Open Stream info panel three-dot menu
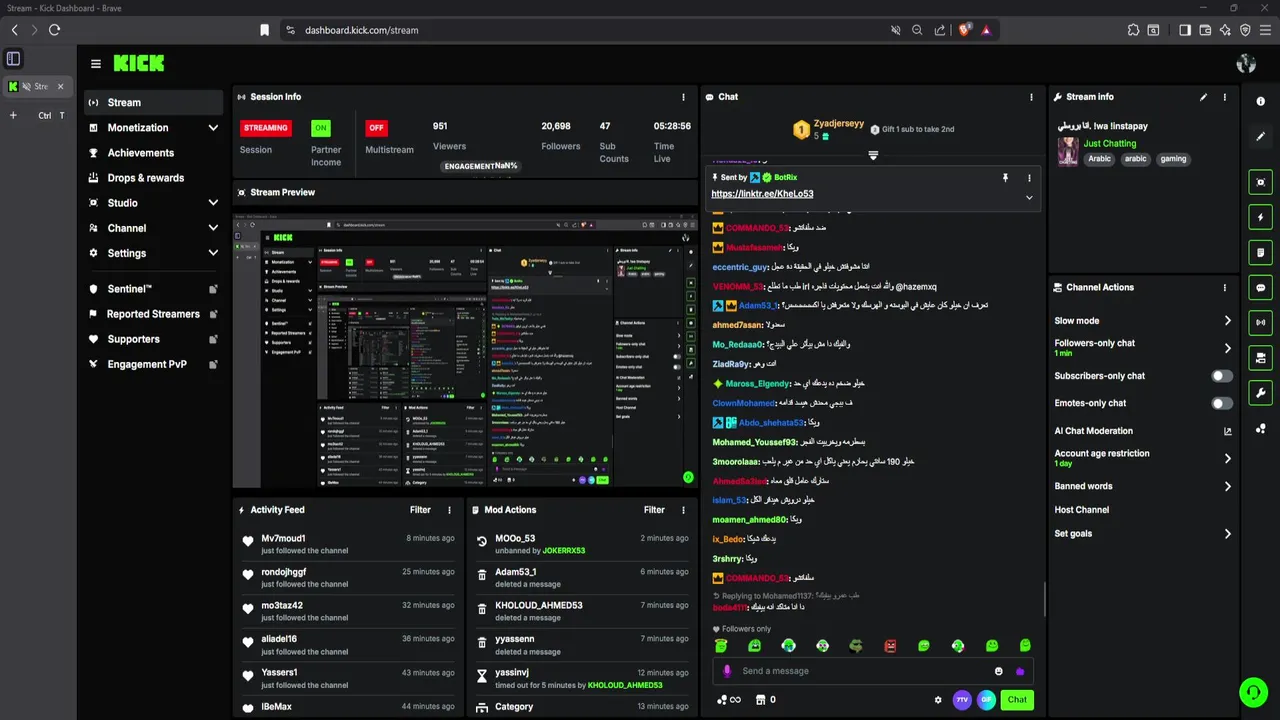Screen dimensions: 1280x720 click(x=1225, y=97)
